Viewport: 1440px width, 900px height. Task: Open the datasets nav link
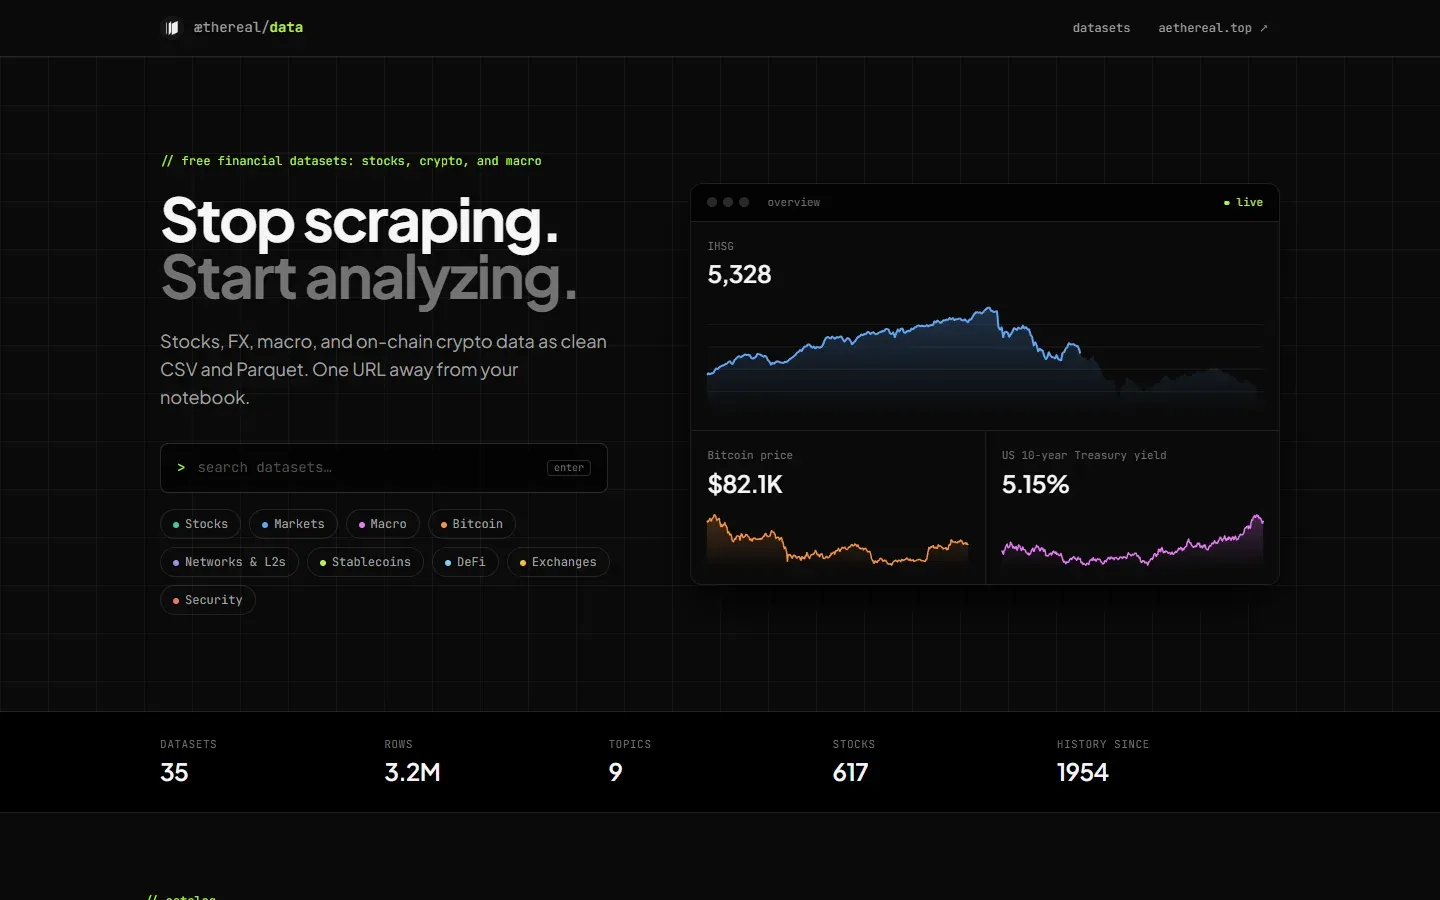pyautogui.click(x=1101, y=28)
